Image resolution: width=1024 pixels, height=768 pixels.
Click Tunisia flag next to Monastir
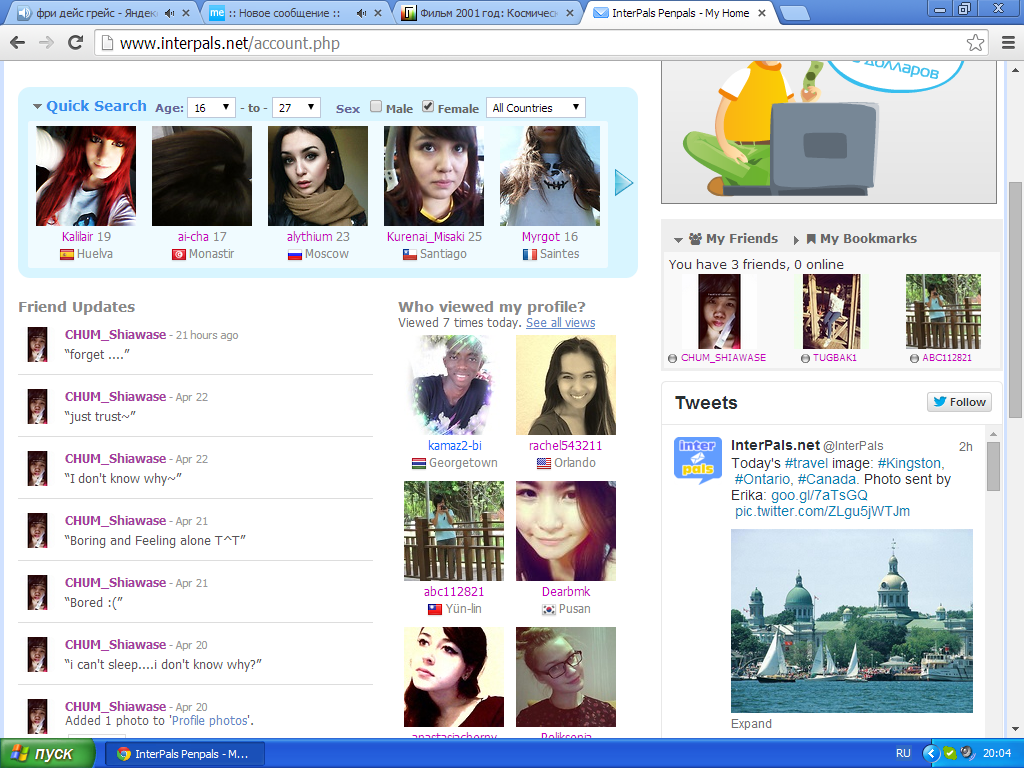179,255
